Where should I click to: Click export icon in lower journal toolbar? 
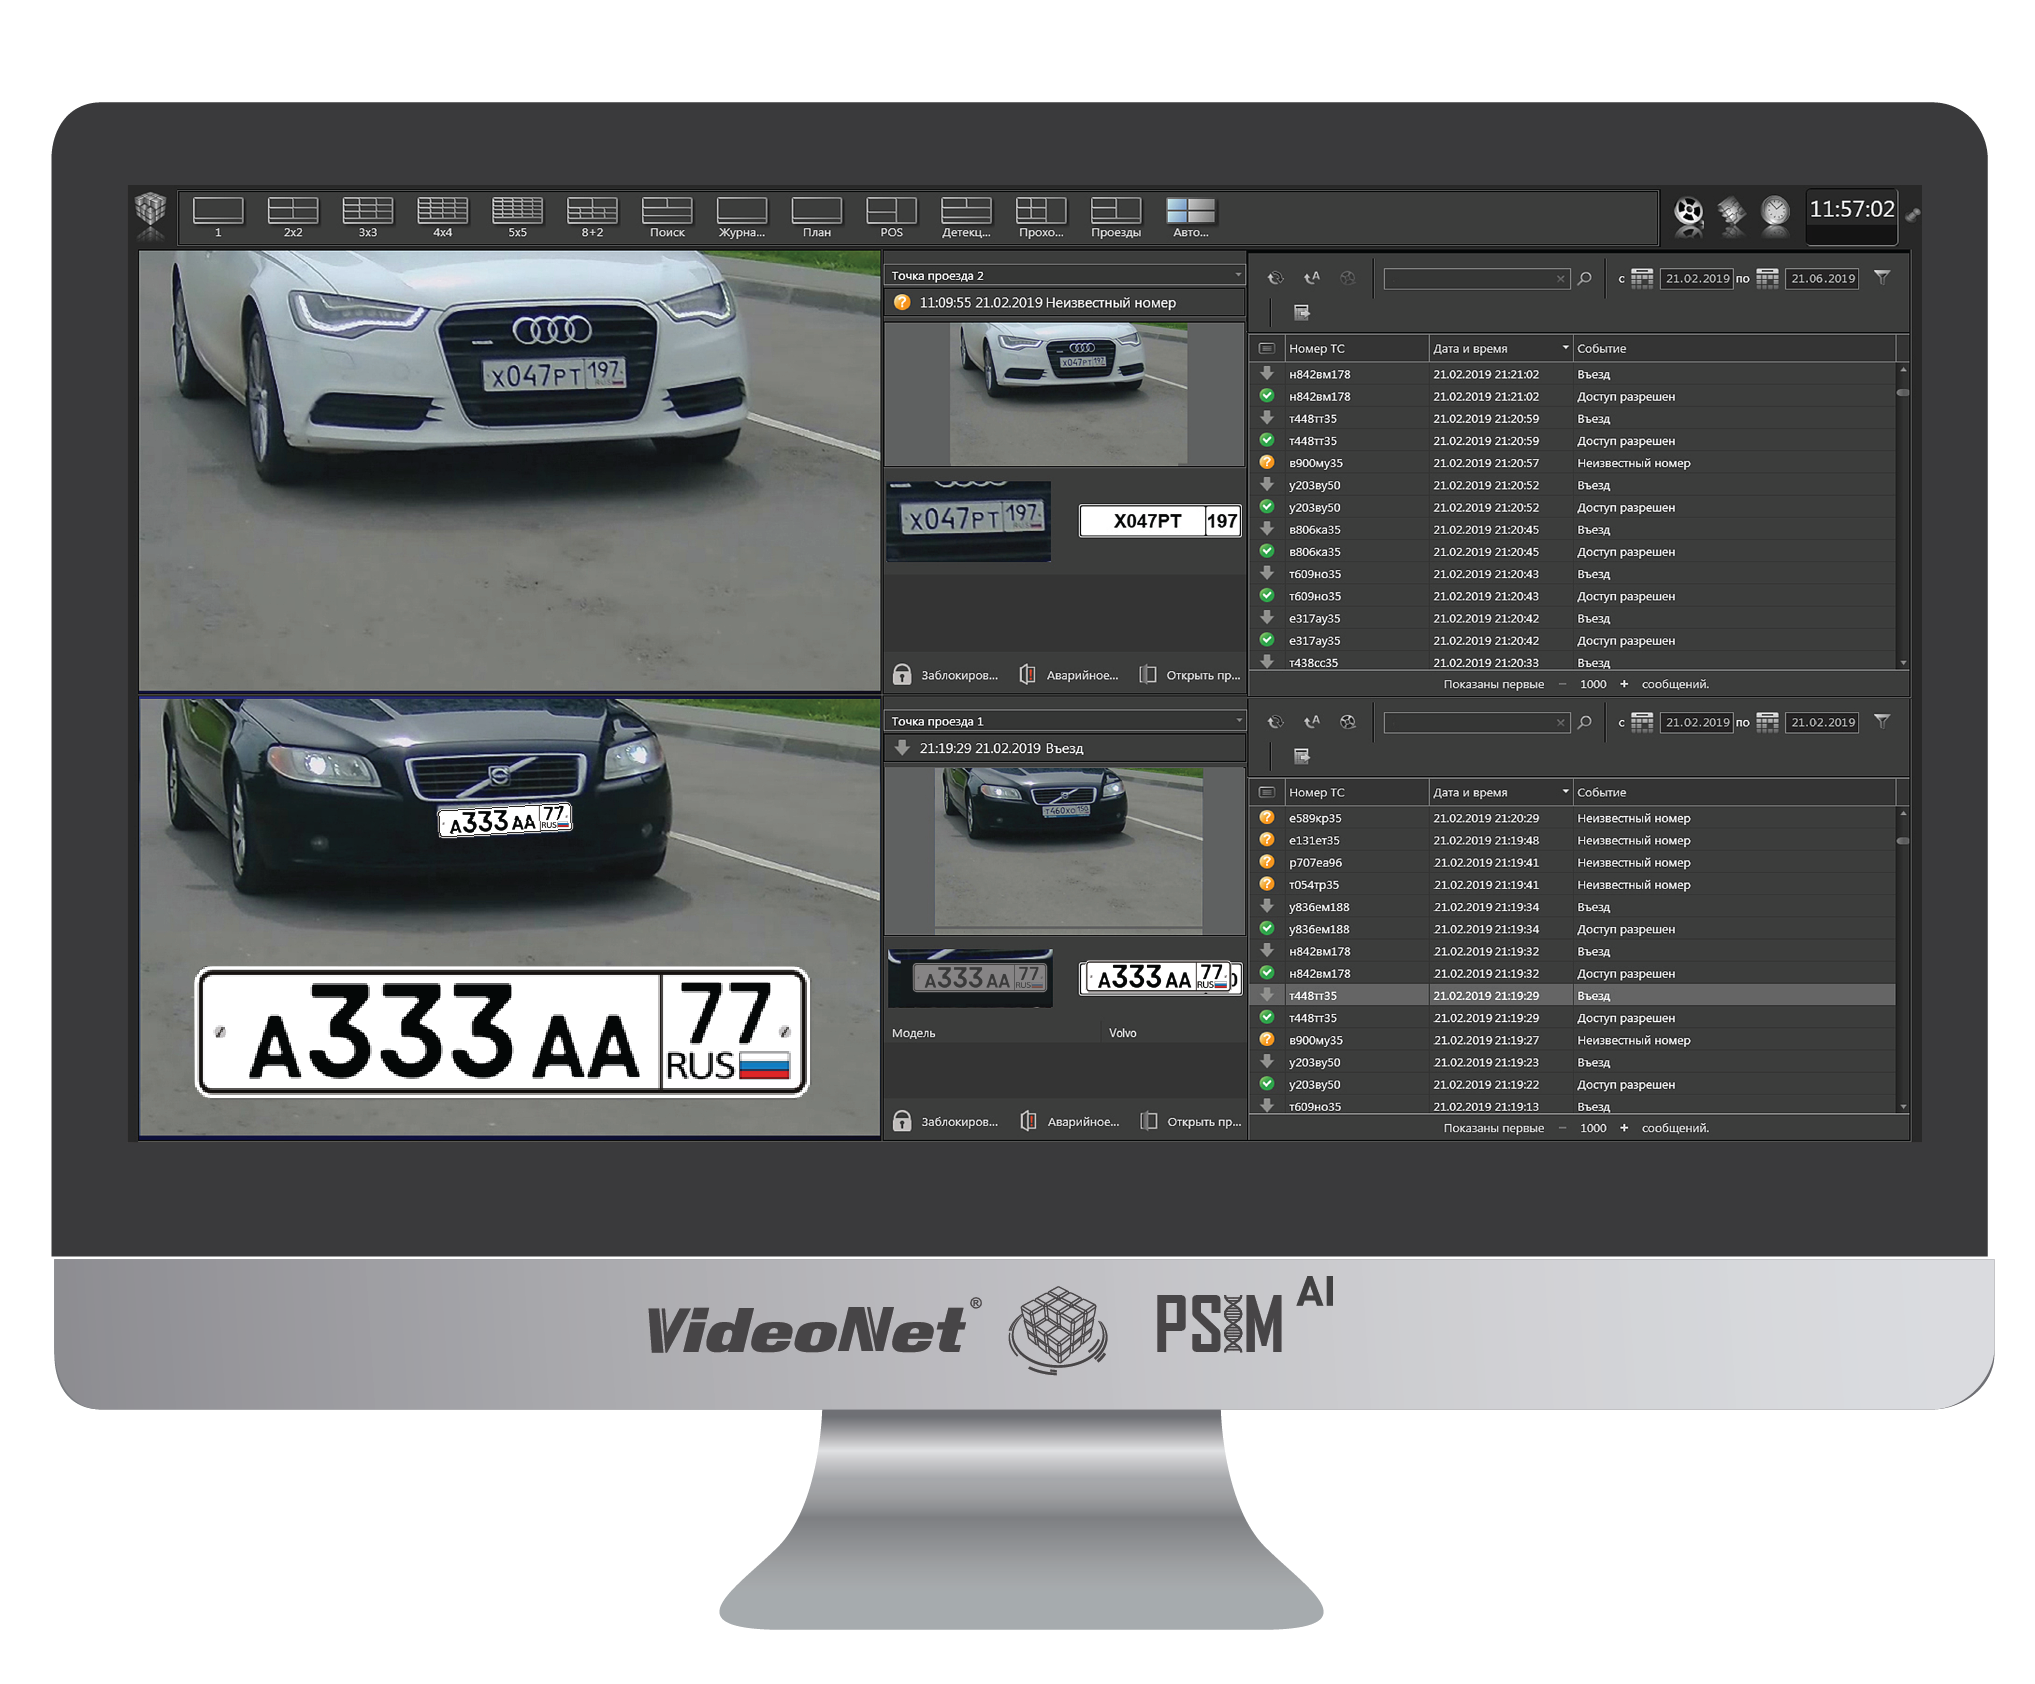point(1302,756)
